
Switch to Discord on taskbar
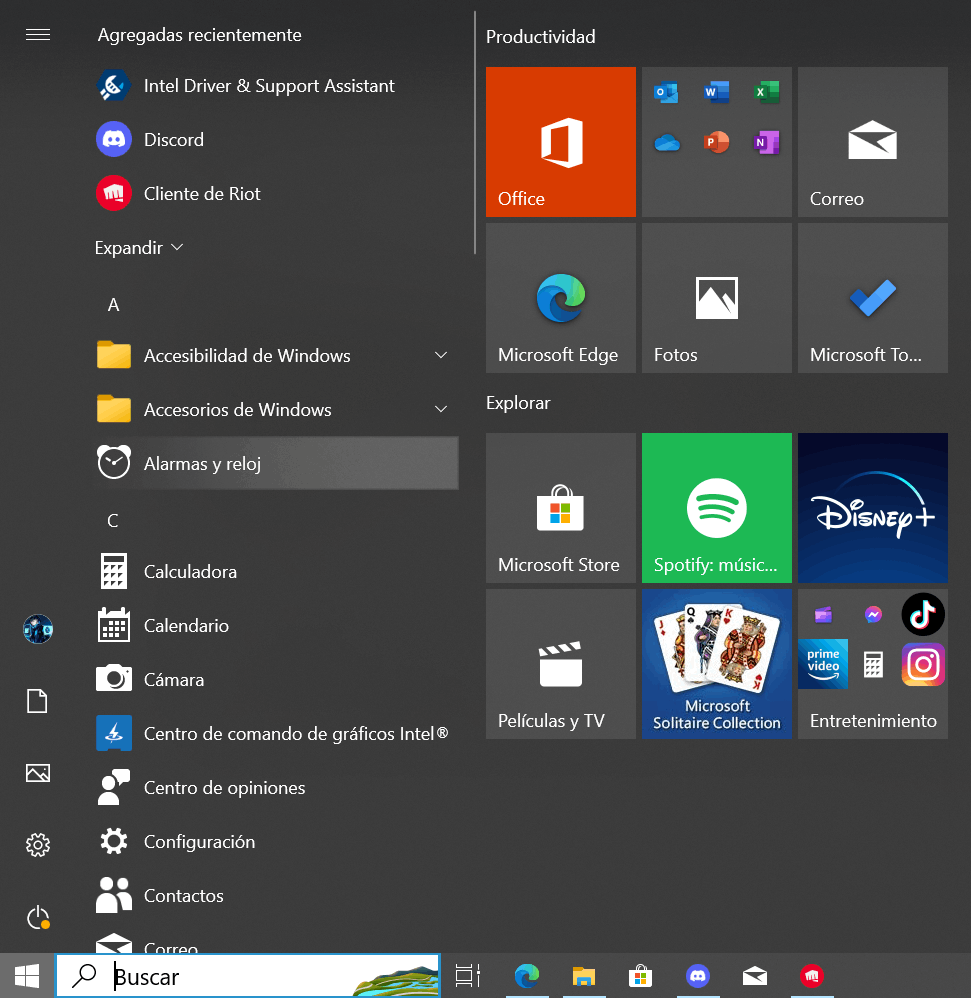698,976
